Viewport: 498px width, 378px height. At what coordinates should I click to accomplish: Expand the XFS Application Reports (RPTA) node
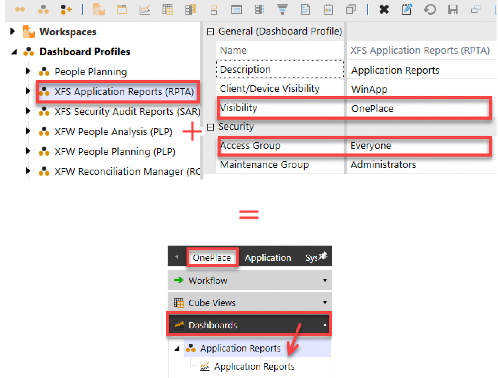28,91
